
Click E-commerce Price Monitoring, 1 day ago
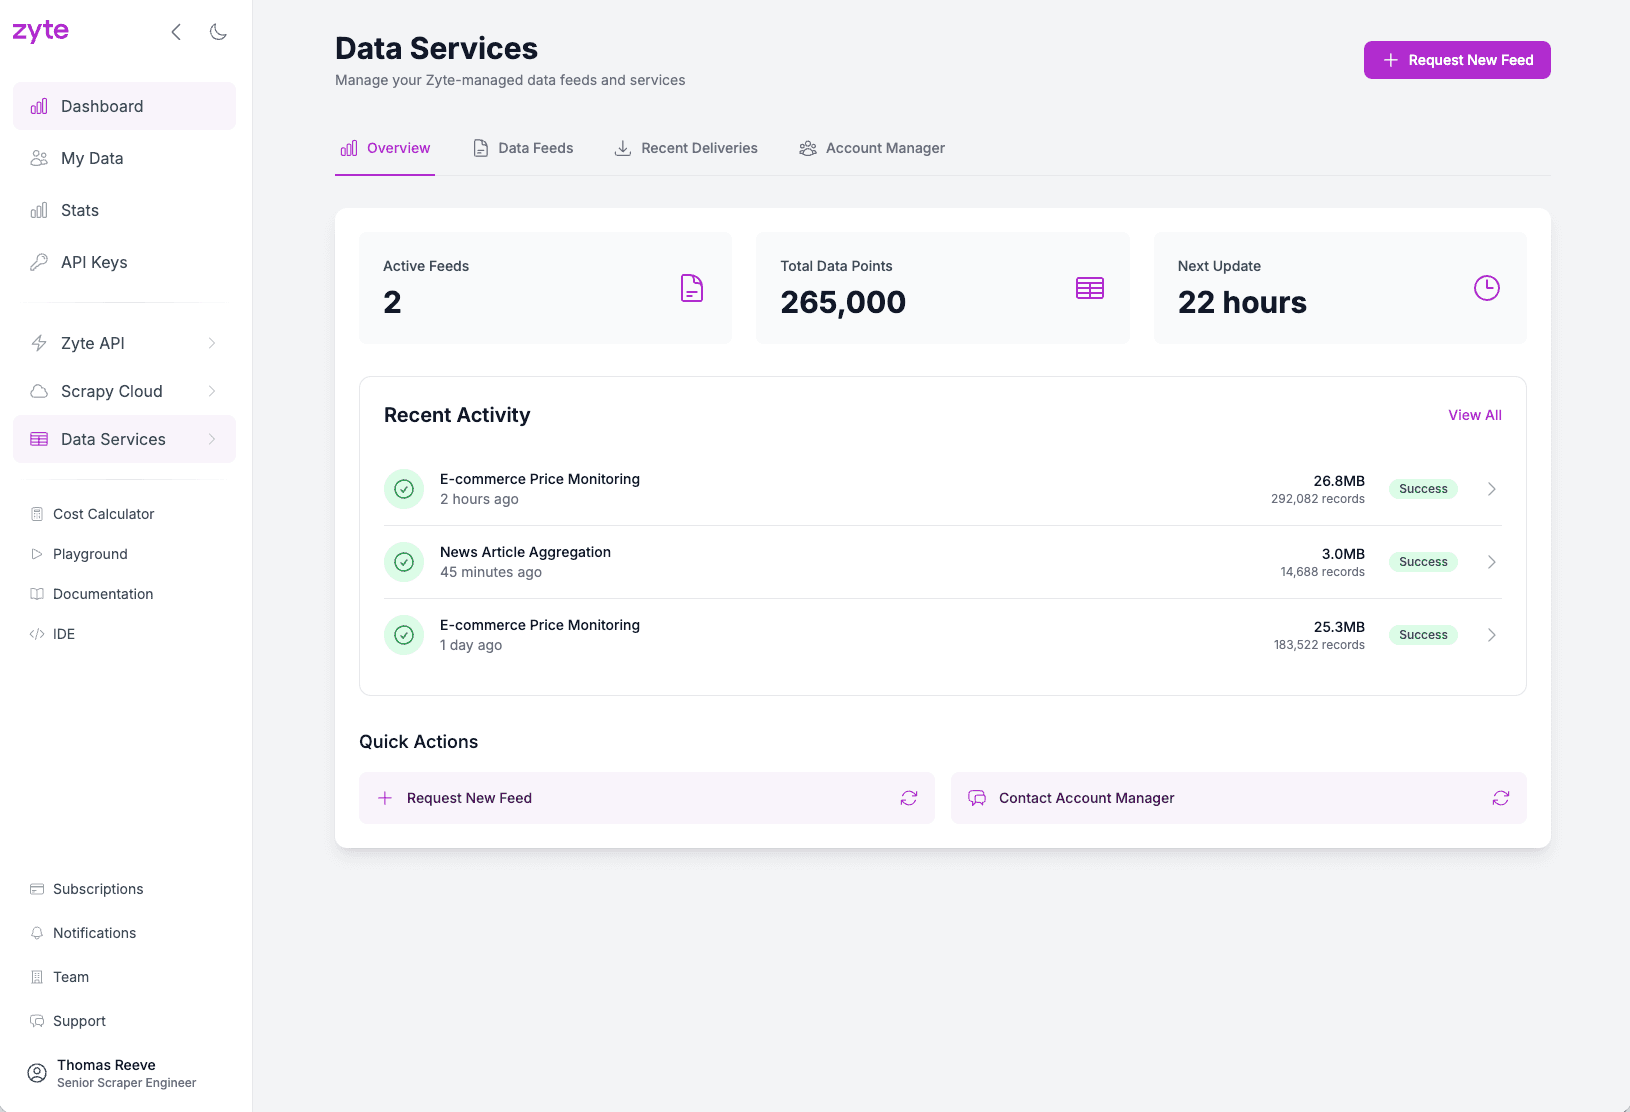540,625
